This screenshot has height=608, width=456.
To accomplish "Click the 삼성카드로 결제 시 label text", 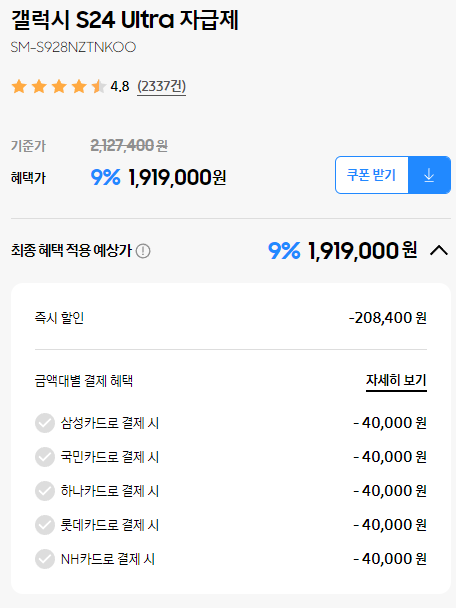I will (110, 423).
